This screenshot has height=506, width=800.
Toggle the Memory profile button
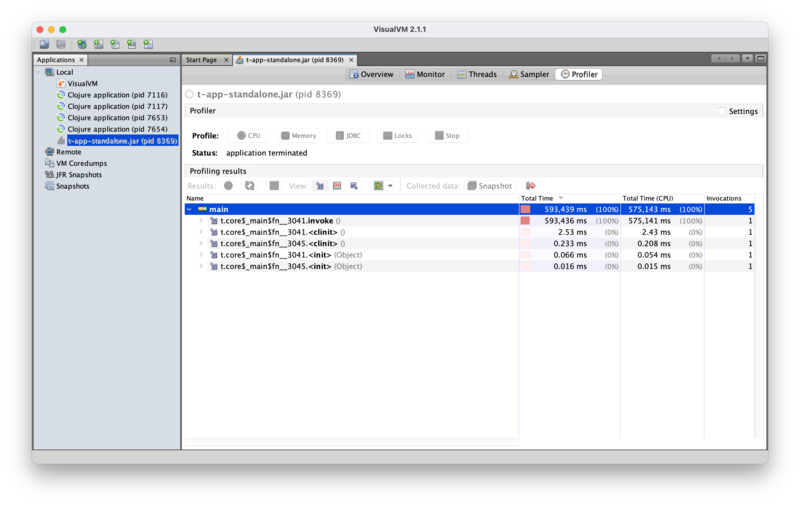point(299,136)
